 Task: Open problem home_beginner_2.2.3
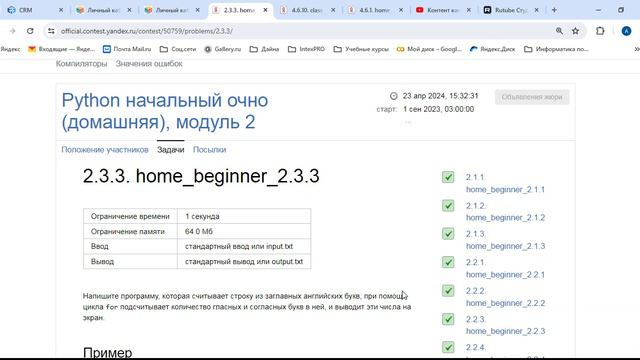[505, 325]
